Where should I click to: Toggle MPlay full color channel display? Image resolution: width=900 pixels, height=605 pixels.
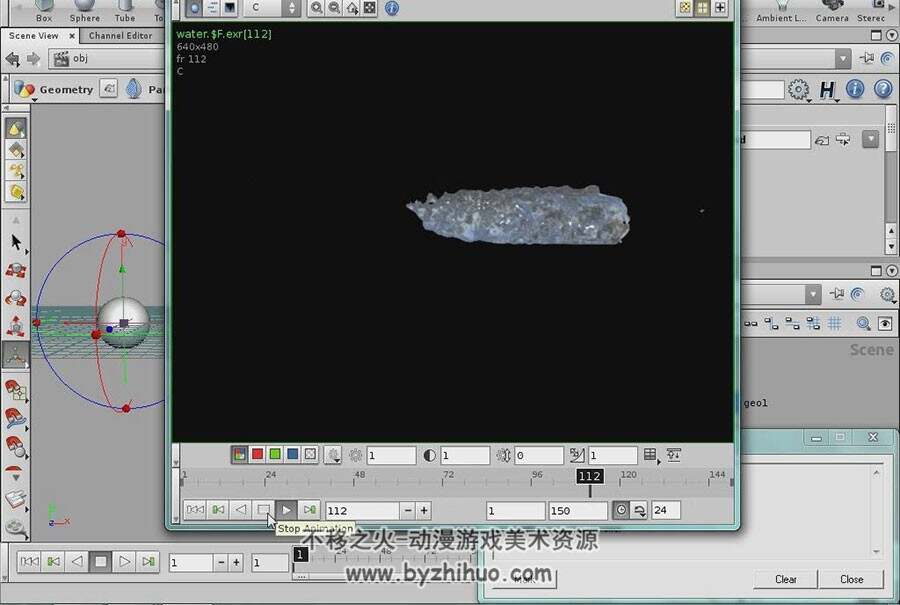tap(240, 455)
